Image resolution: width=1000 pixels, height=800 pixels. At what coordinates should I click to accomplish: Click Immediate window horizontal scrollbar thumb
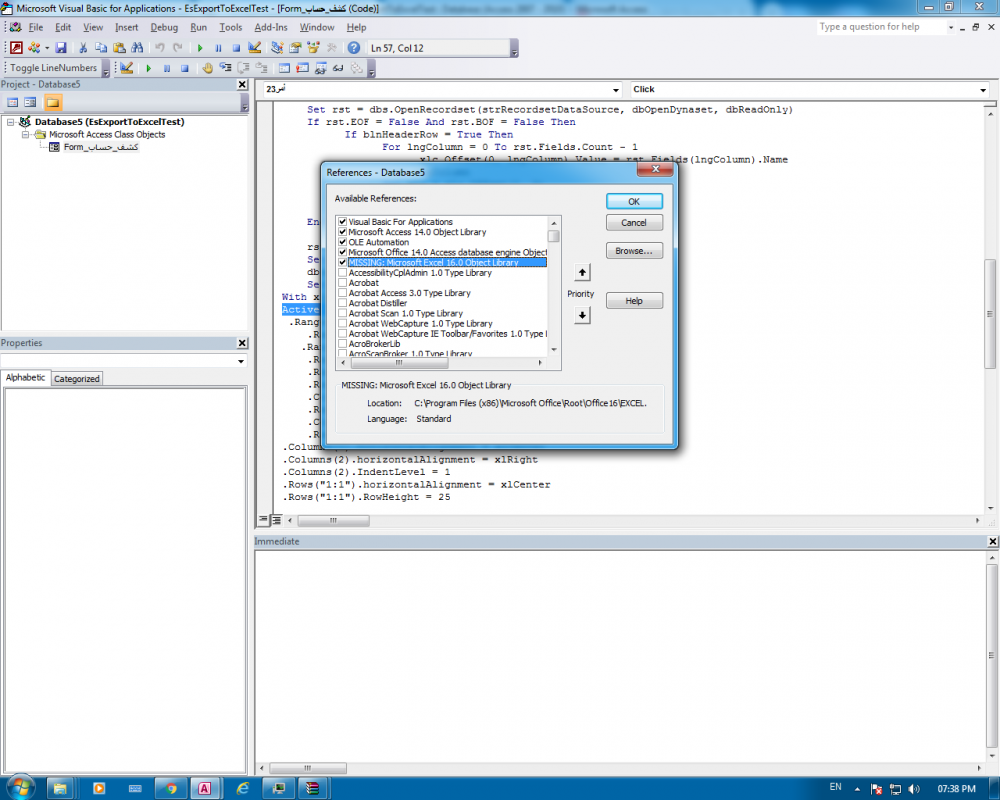[x=307, y=768]
